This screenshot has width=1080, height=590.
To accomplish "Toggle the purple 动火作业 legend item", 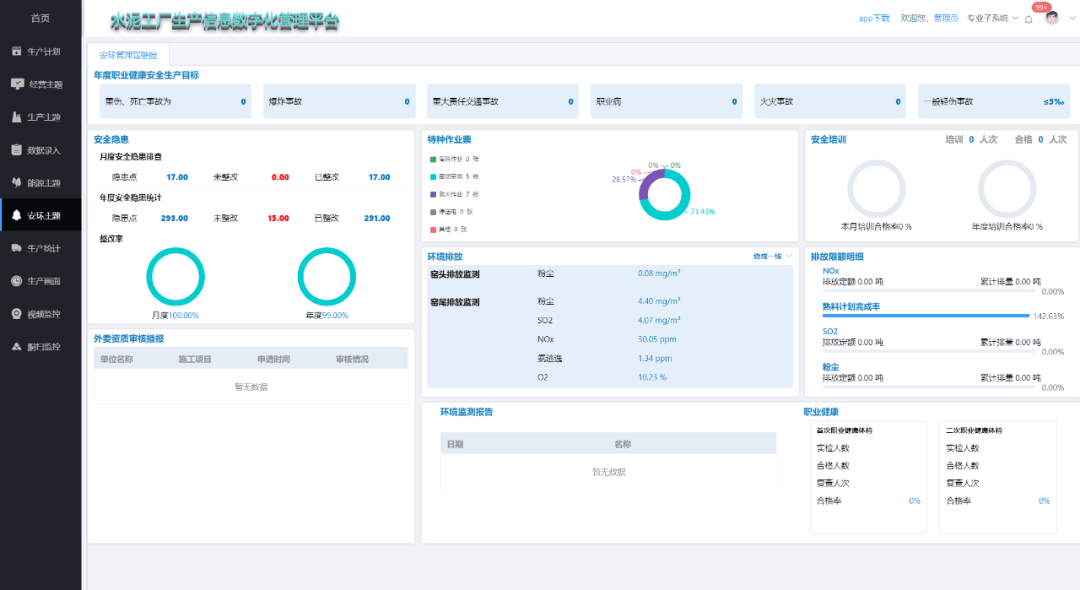I will point(455,194).
